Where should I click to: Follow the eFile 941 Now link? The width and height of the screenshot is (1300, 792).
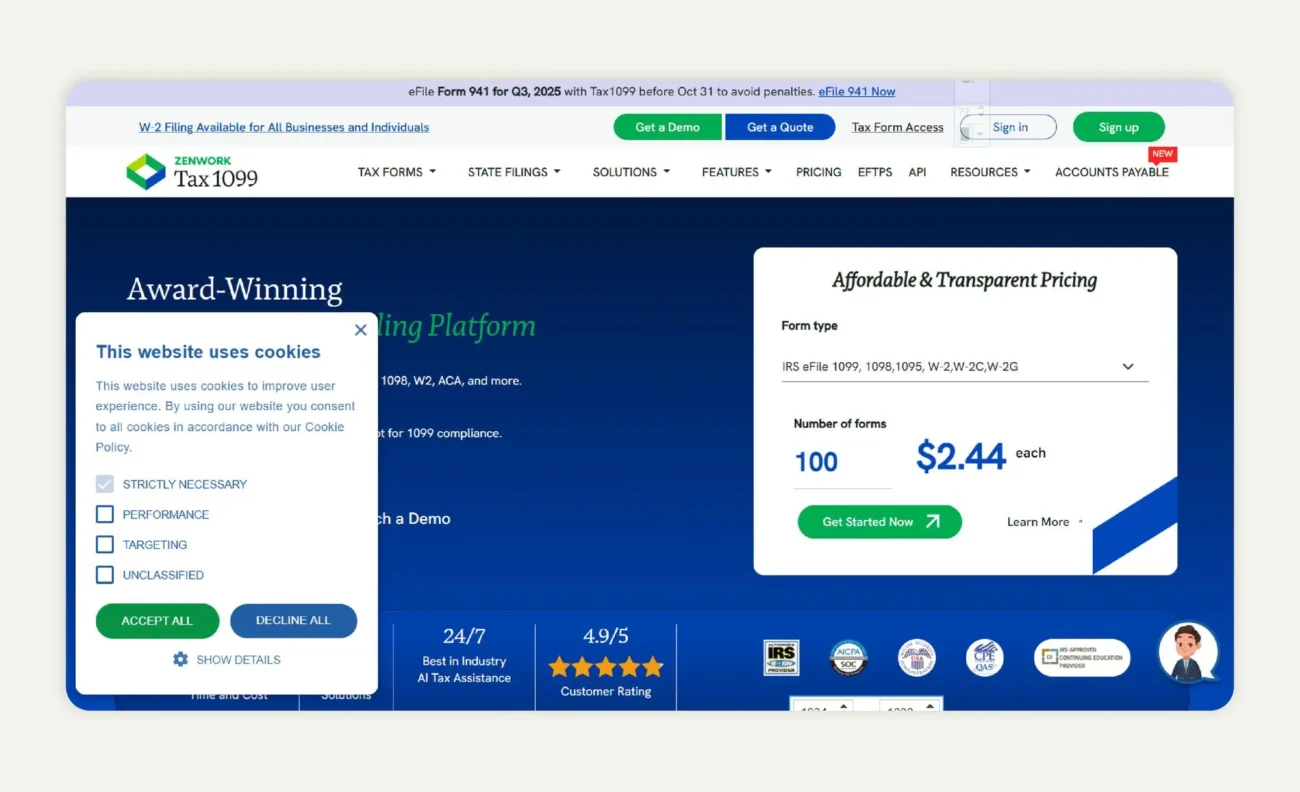point(856,91)
